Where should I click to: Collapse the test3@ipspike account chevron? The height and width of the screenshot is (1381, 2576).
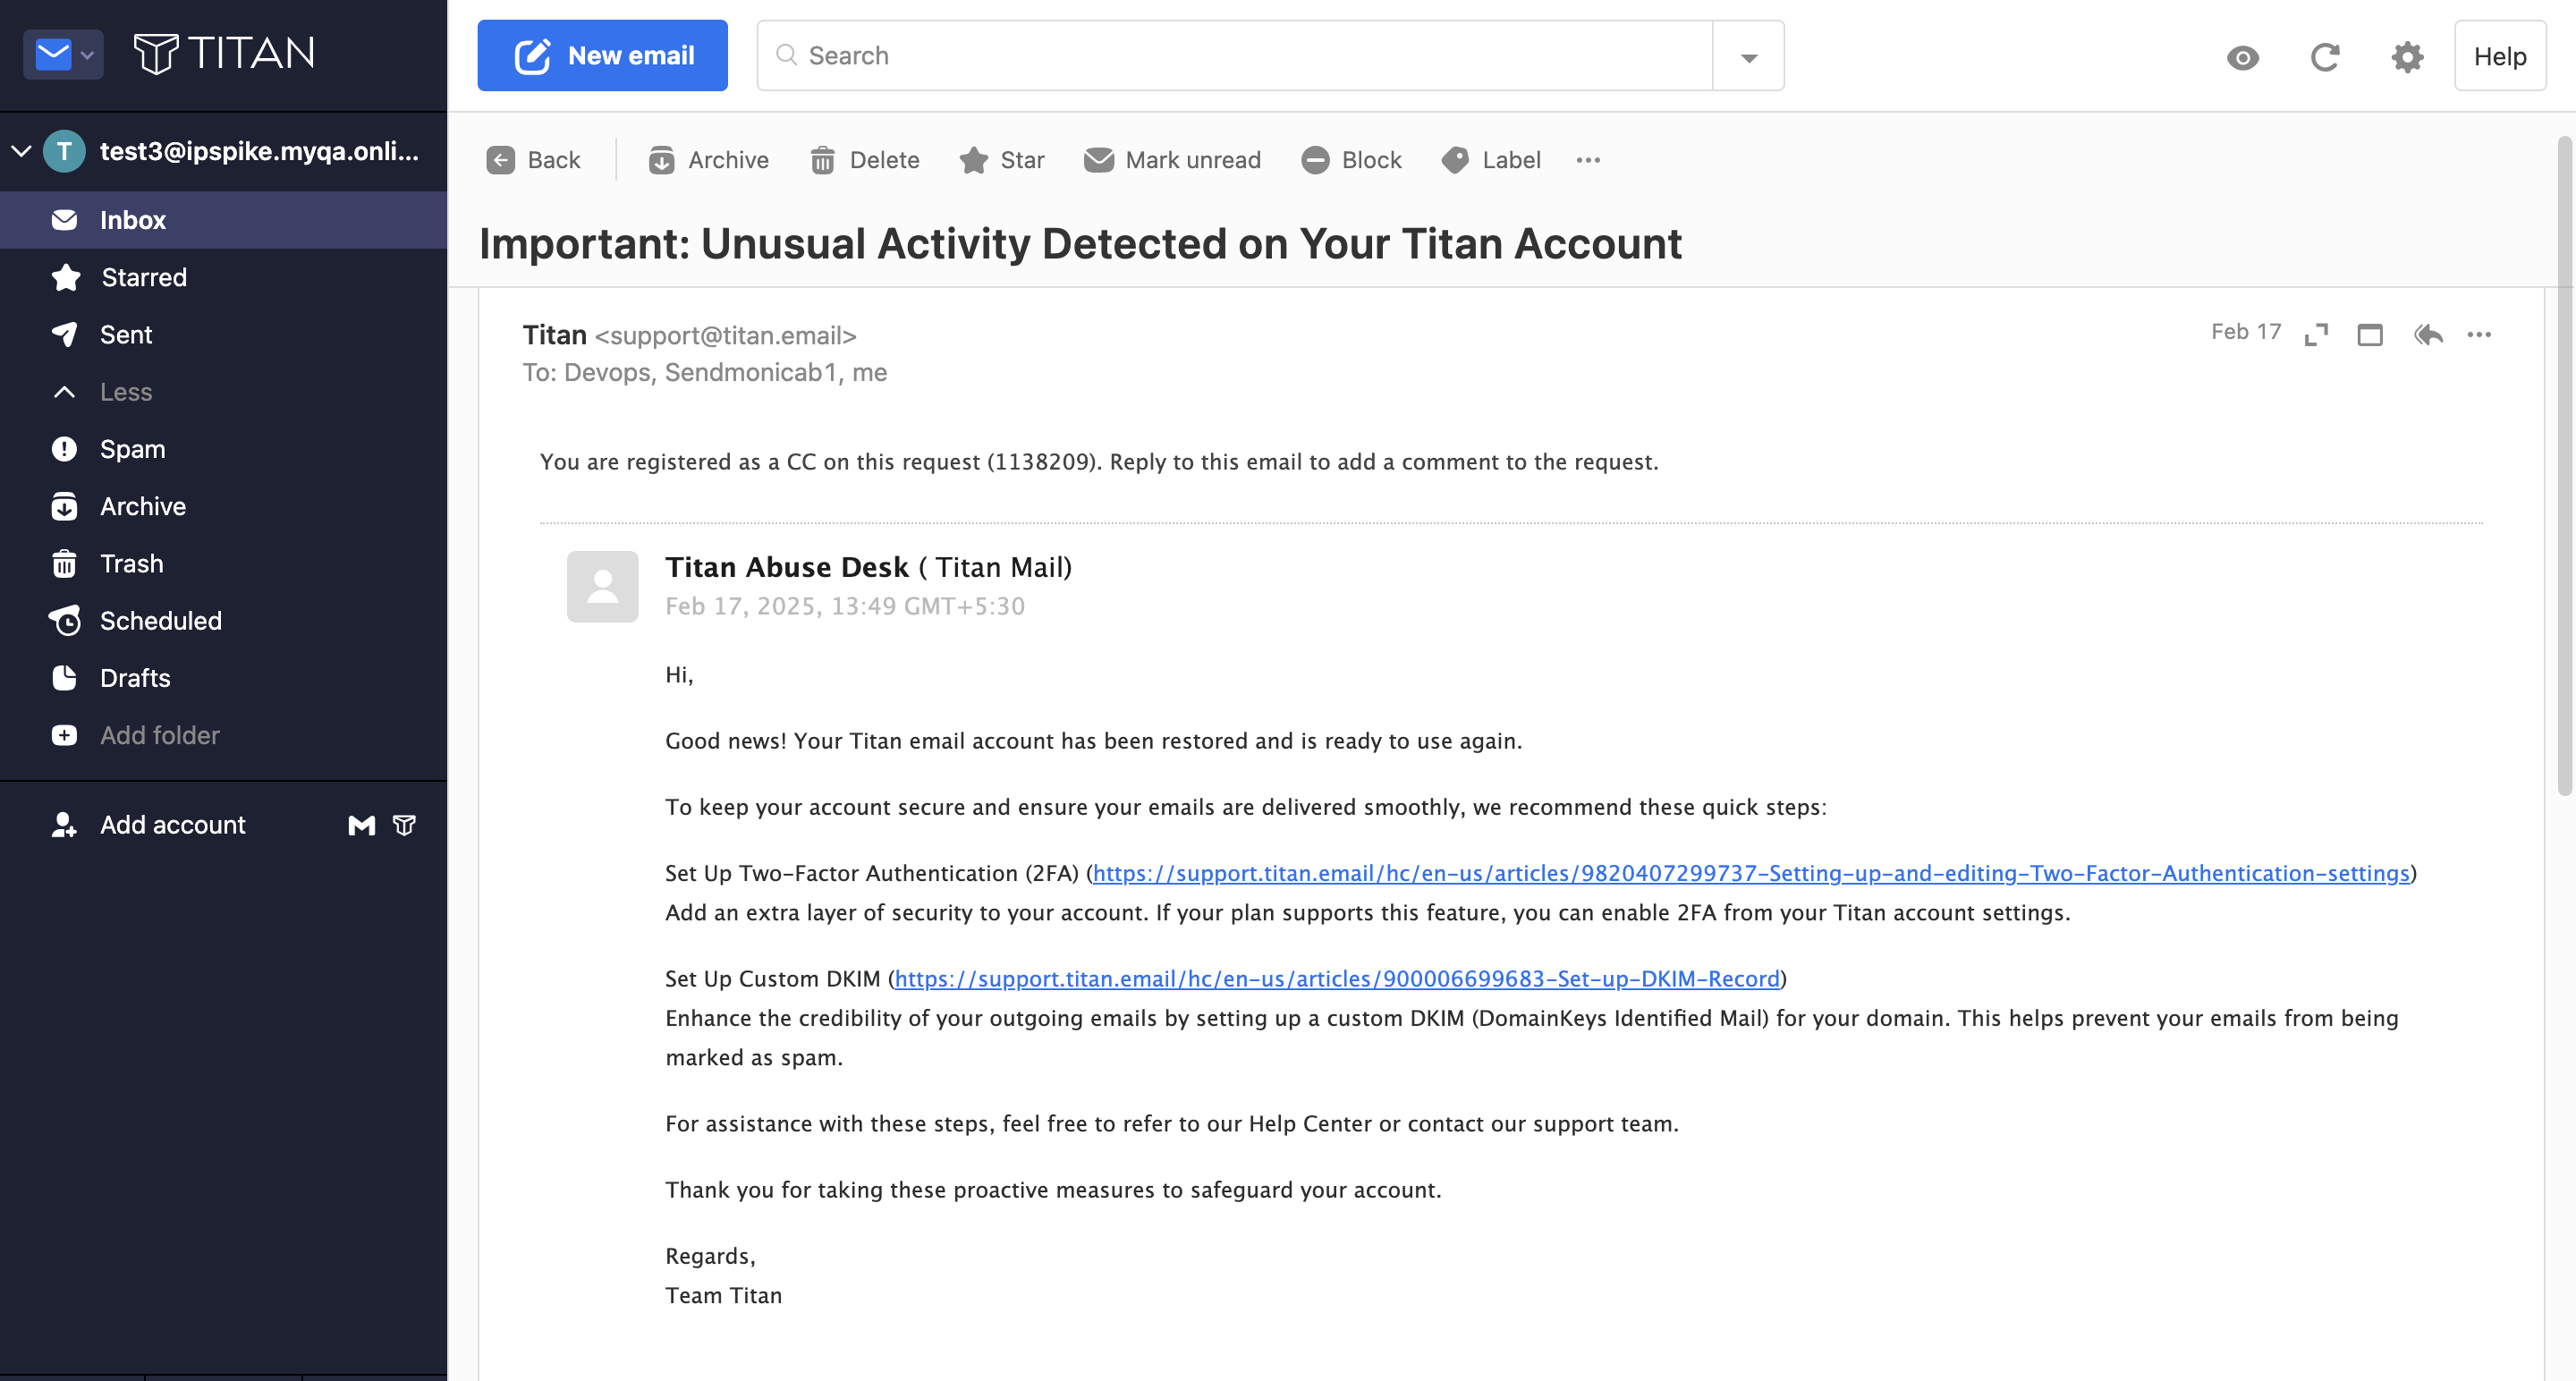(x=22, y=151)
